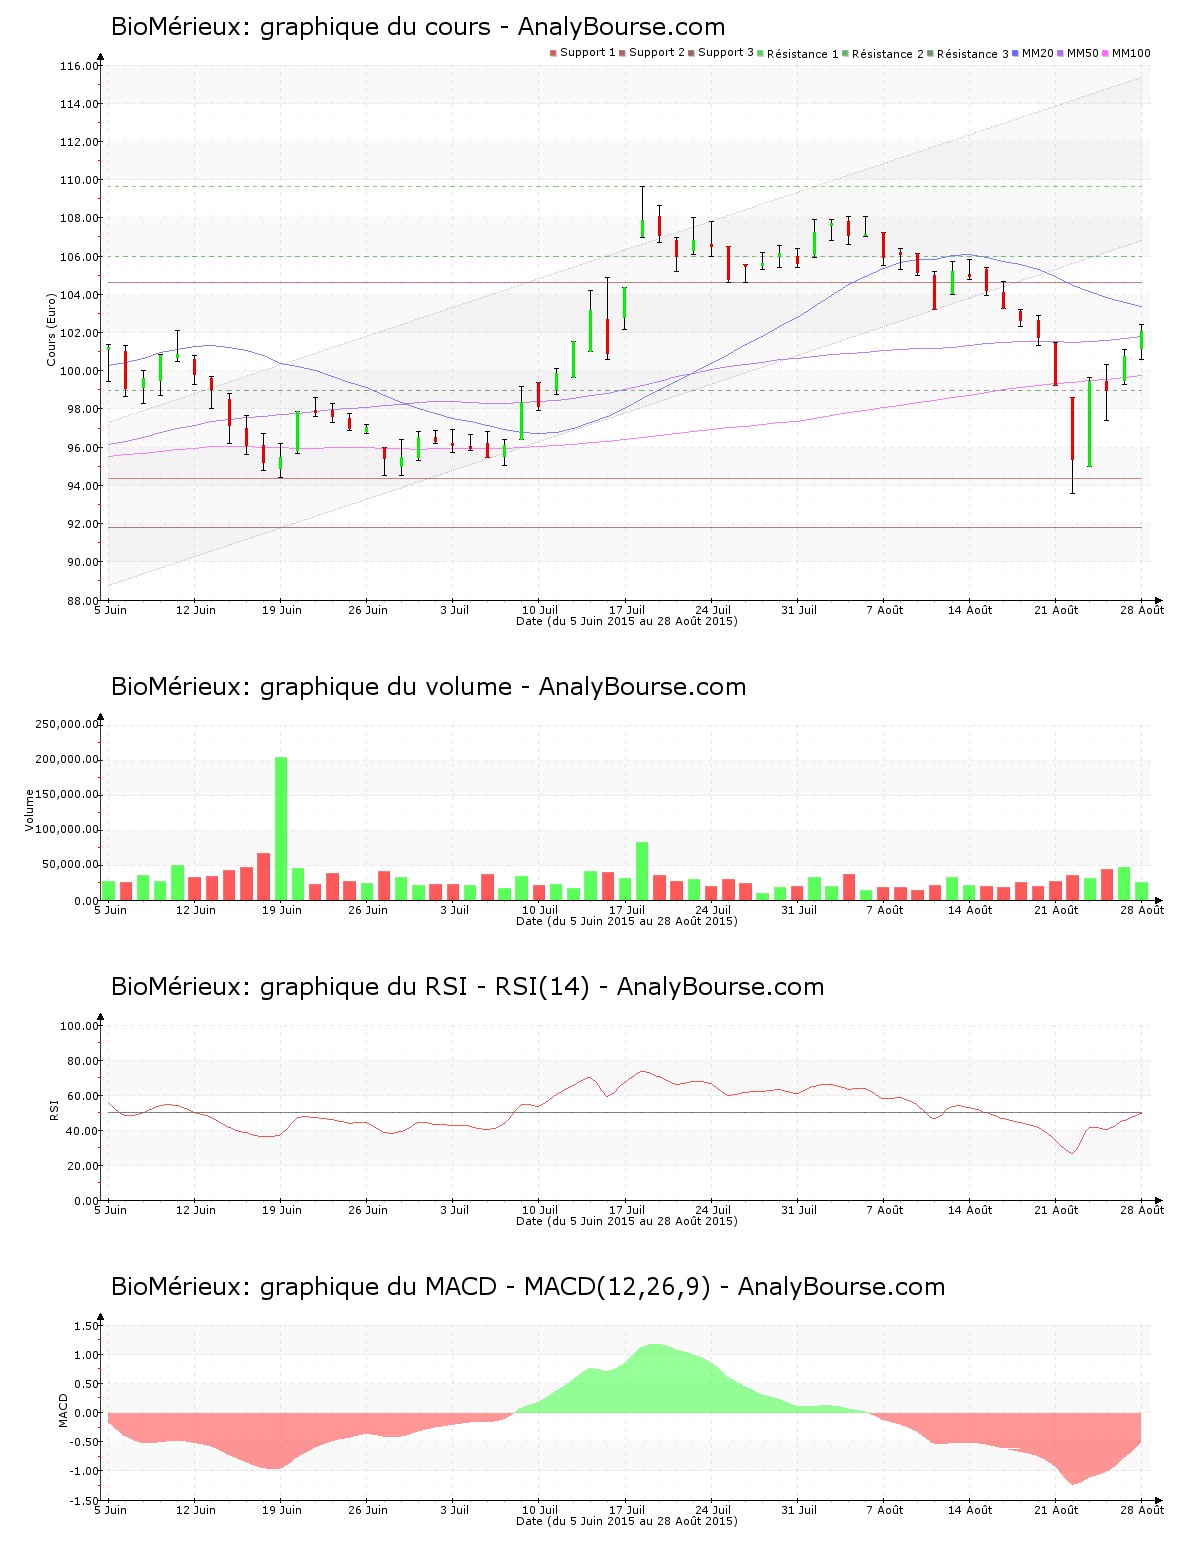Click the 'graphique du volume' chart title
1200x1550 pixels.
pos(428,687)
